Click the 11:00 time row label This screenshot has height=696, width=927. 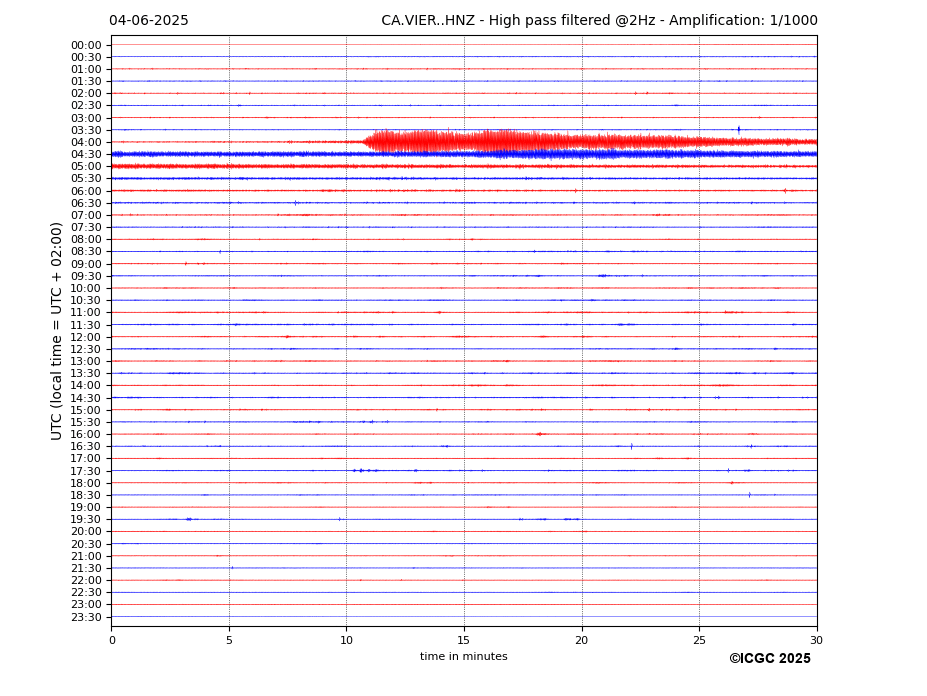[86, 313]
